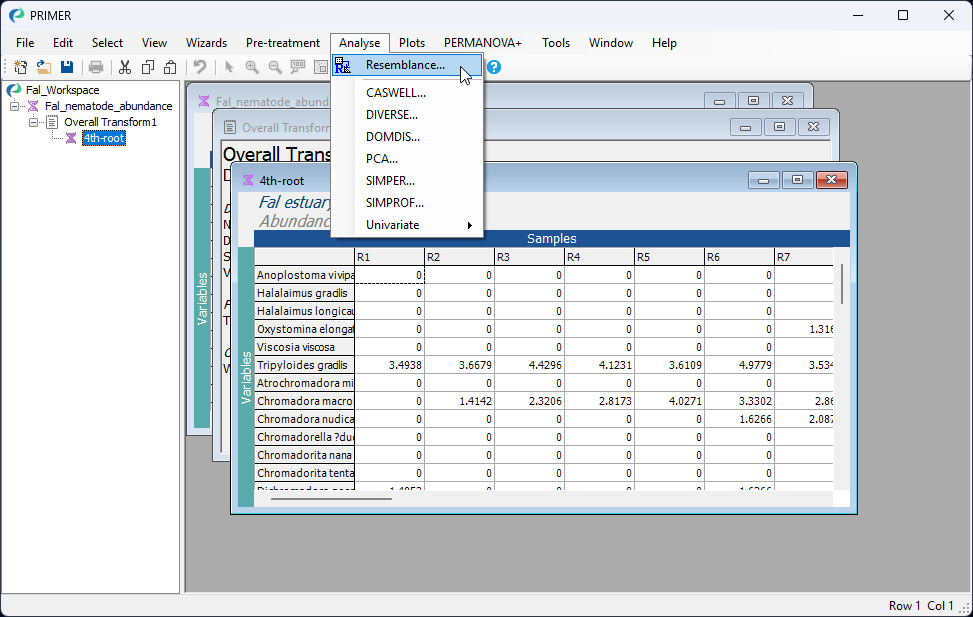973x617 pixels.
Task: Select Resemblance from the Analyse menu
Action: 405,65
